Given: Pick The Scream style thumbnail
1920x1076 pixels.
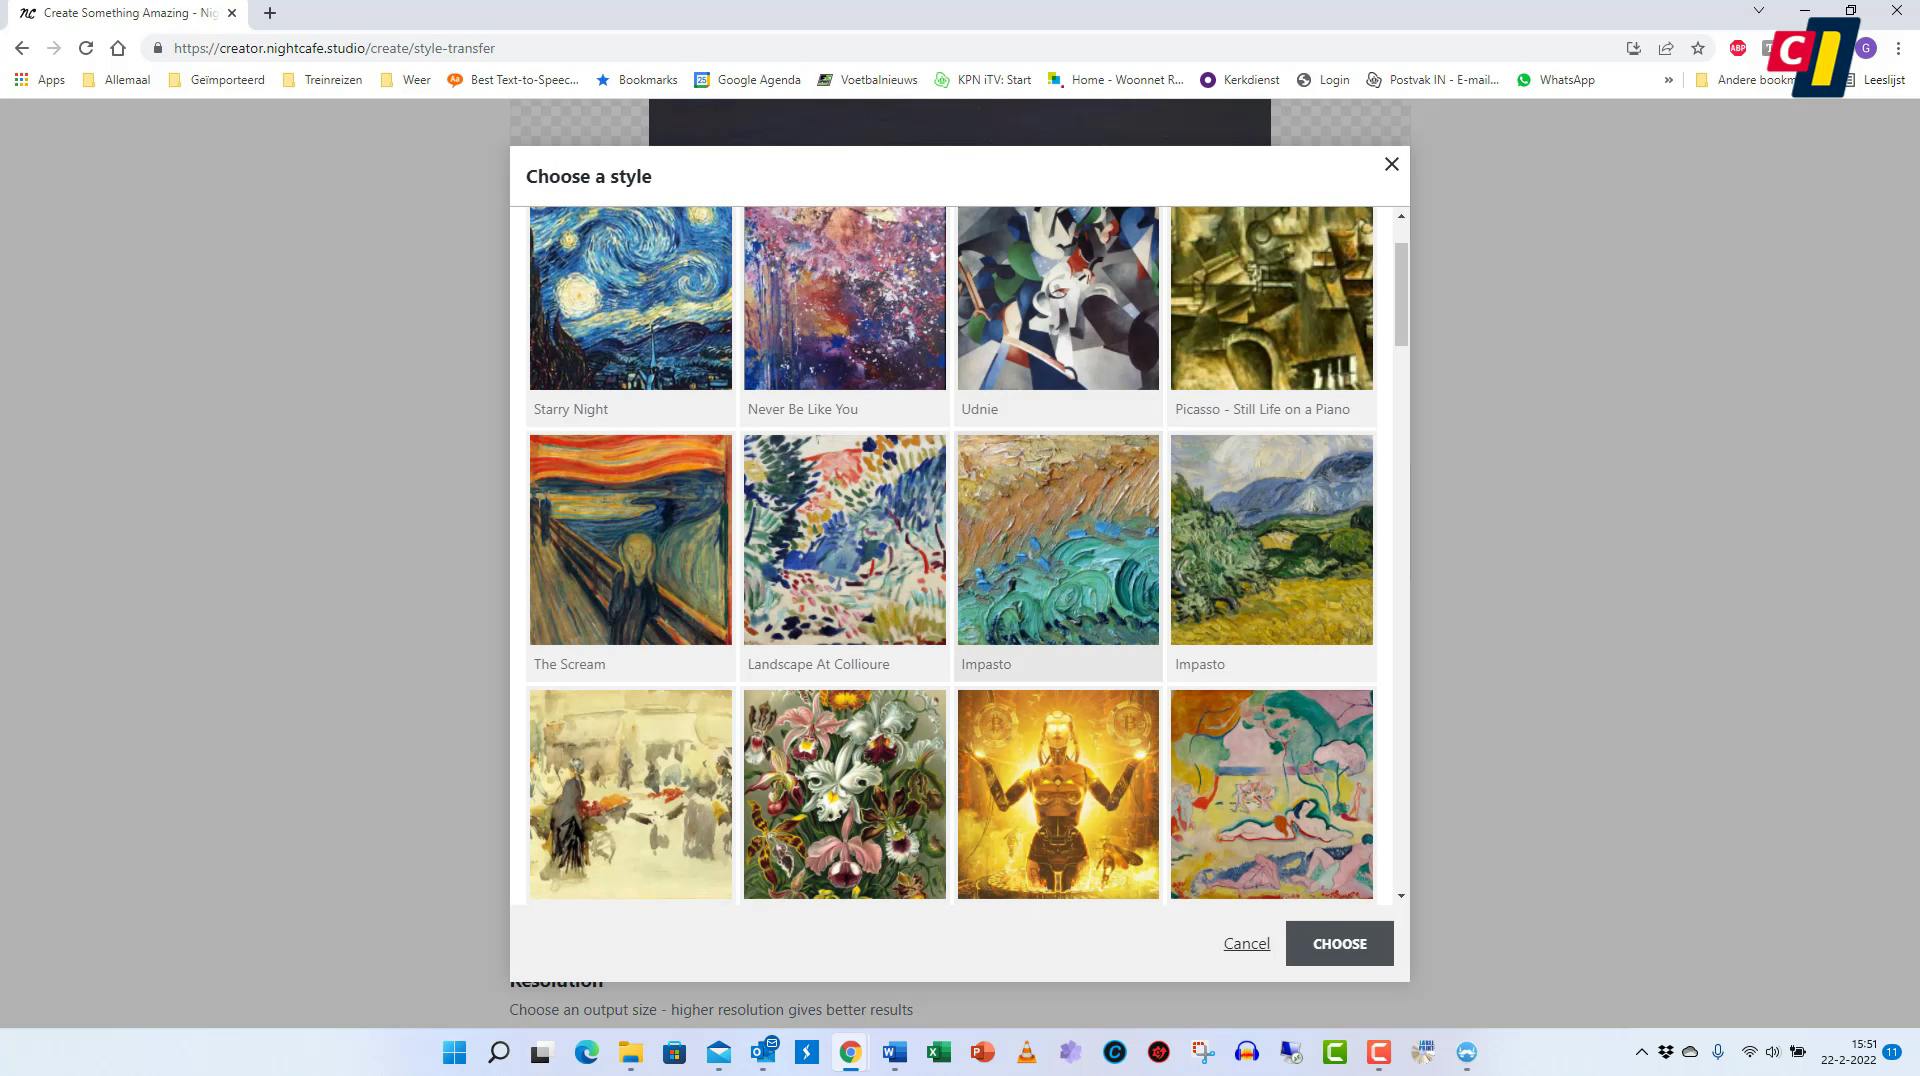Looking at the screenshot, I should 631,540.
